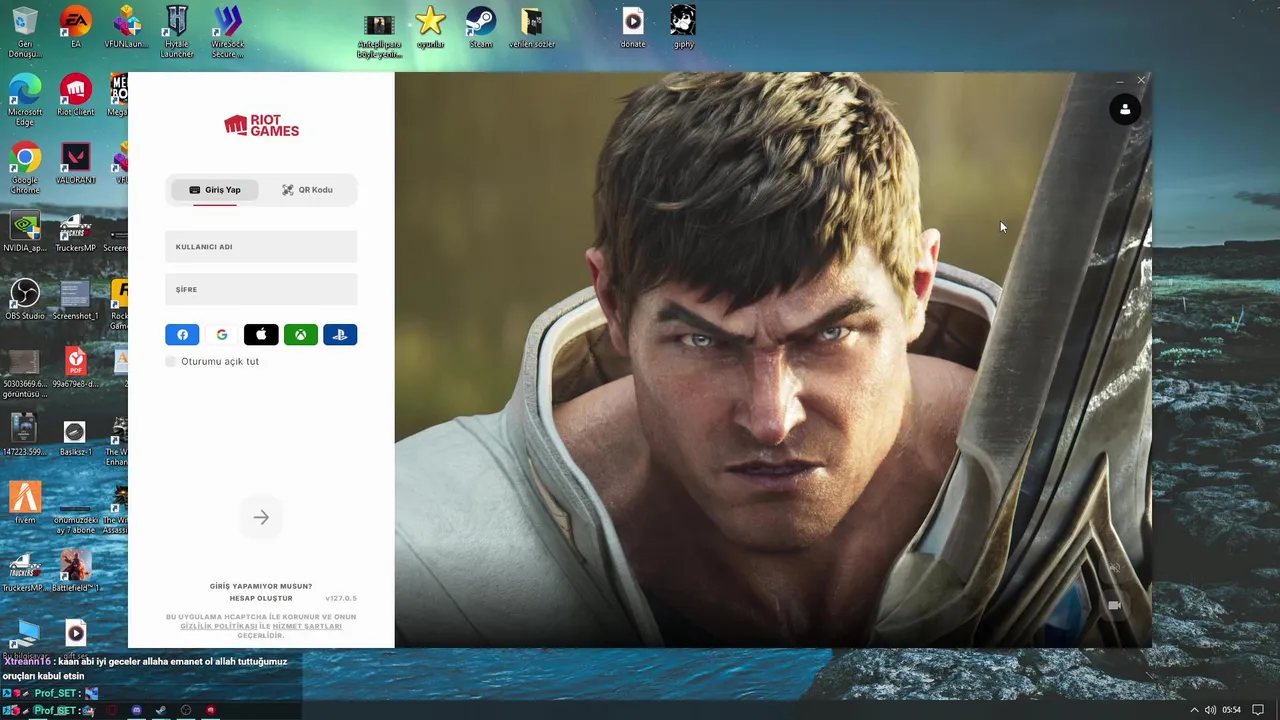1280x720 pixels.
Task: Select the Recycle Bin desktop icon
Action: (x=25, y=32)
